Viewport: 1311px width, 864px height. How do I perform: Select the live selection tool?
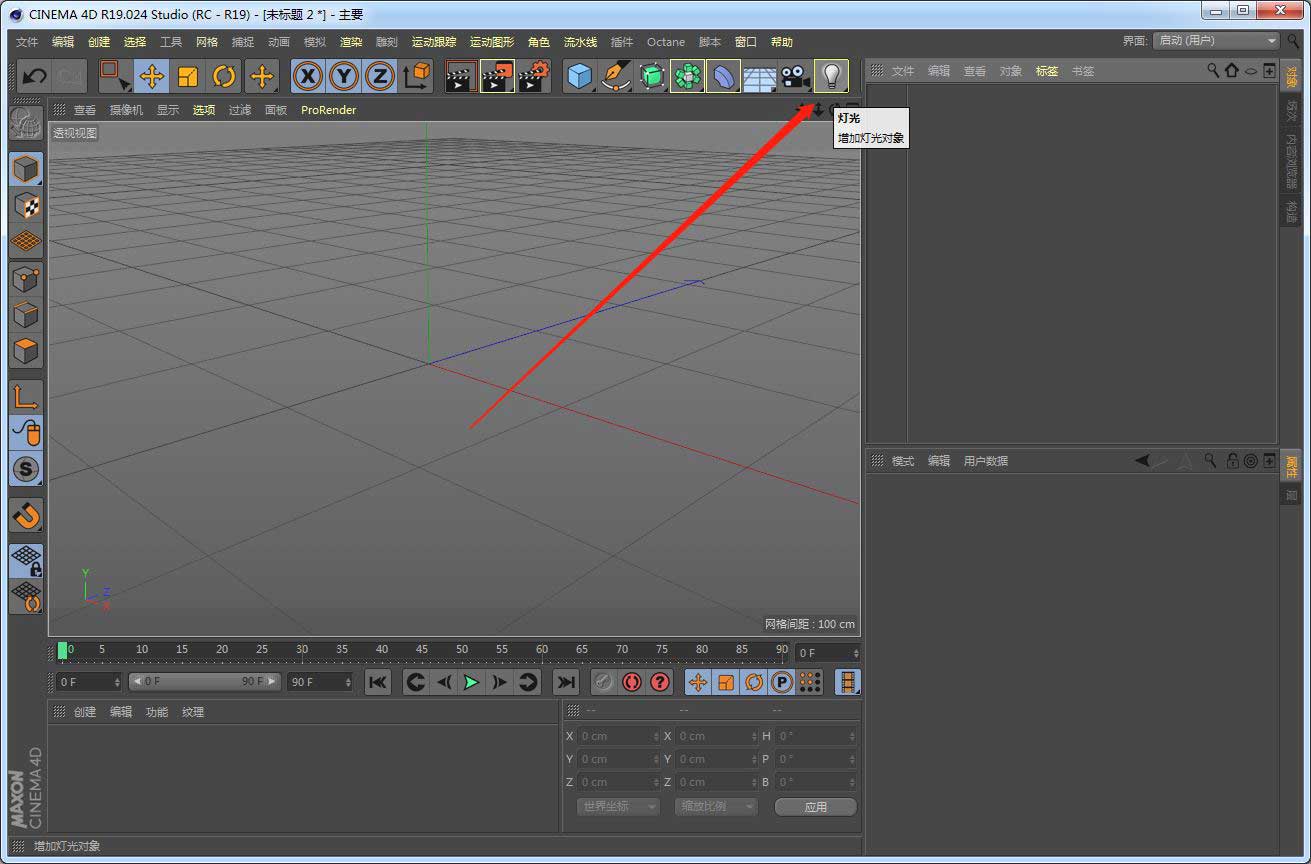coord(114,76)
